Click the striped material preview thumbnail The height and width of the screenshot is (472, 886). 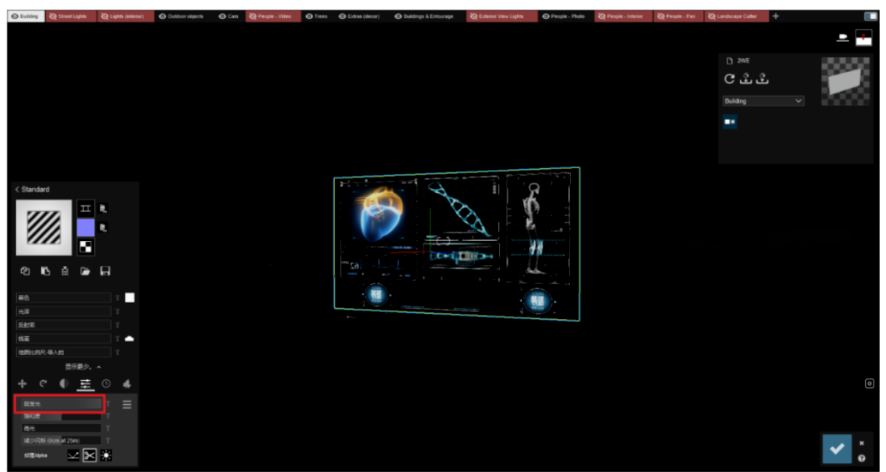[x=44, y=227]
